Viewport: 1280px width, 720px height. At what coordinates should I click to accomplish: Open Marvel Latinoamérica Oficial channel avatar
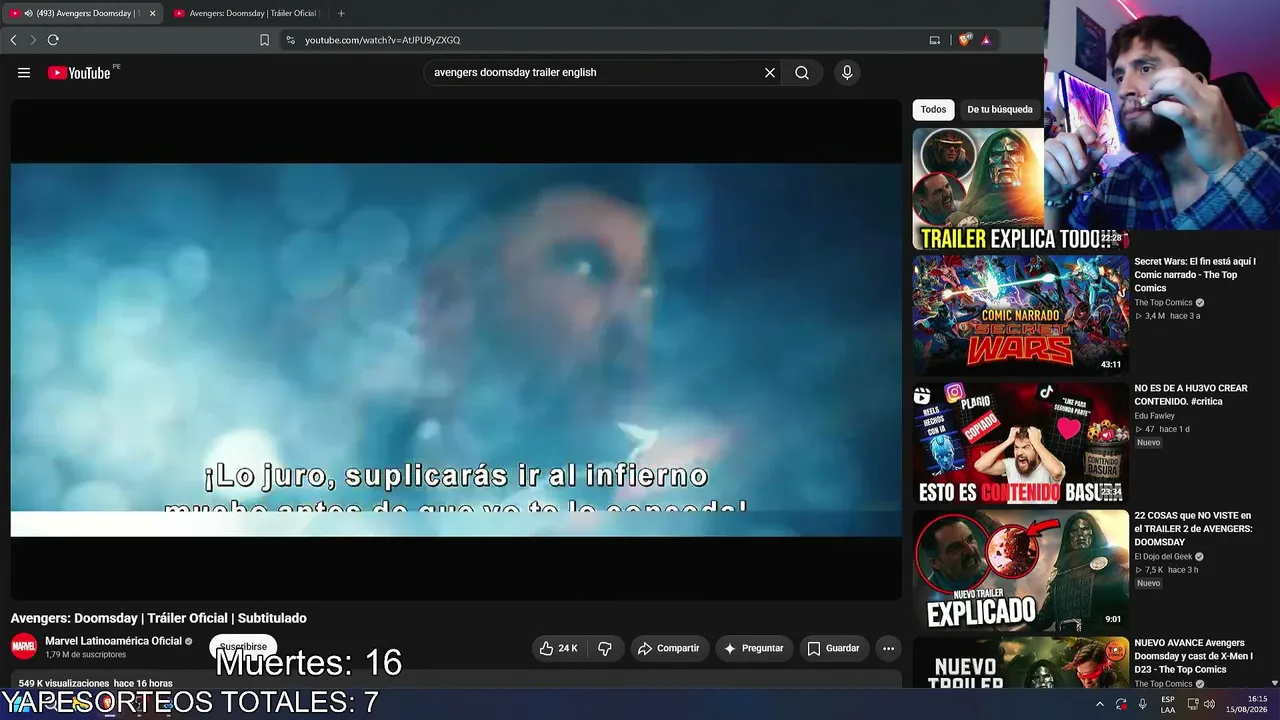pos(24,646)
